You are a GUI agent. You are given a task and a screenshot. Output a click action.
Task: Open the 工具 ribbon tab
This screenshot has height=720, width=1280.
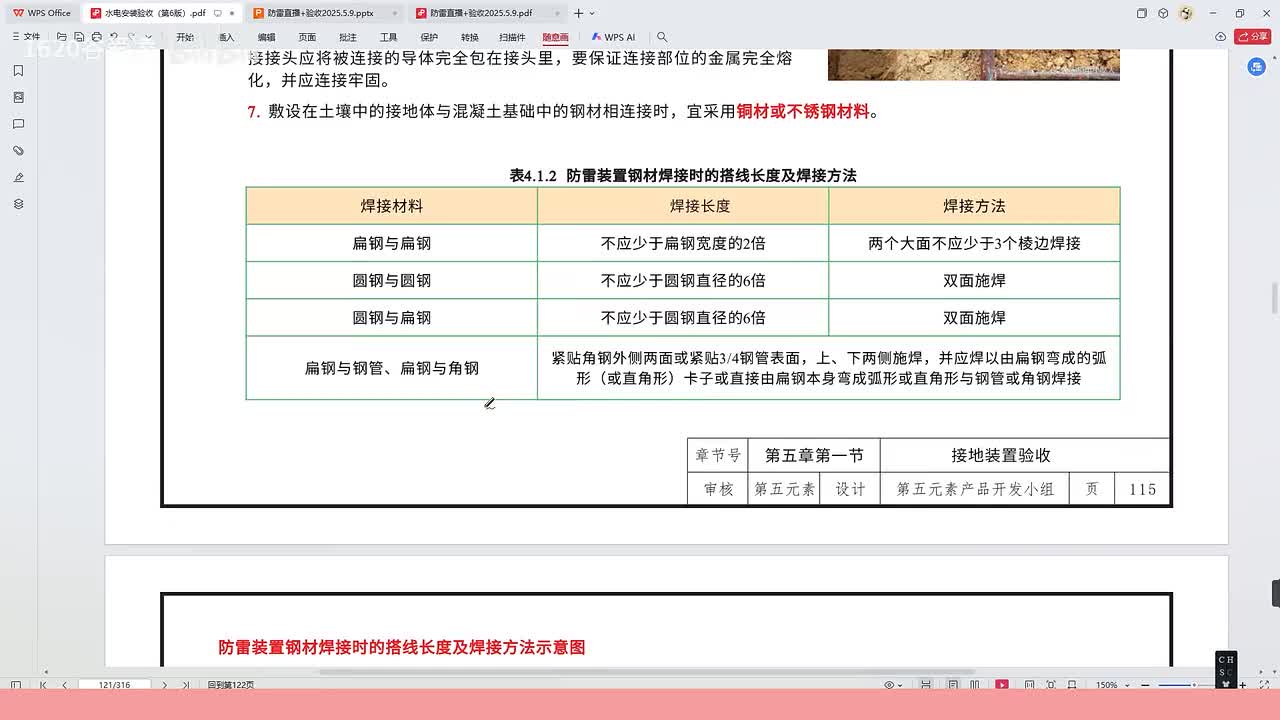click(388, 37)
